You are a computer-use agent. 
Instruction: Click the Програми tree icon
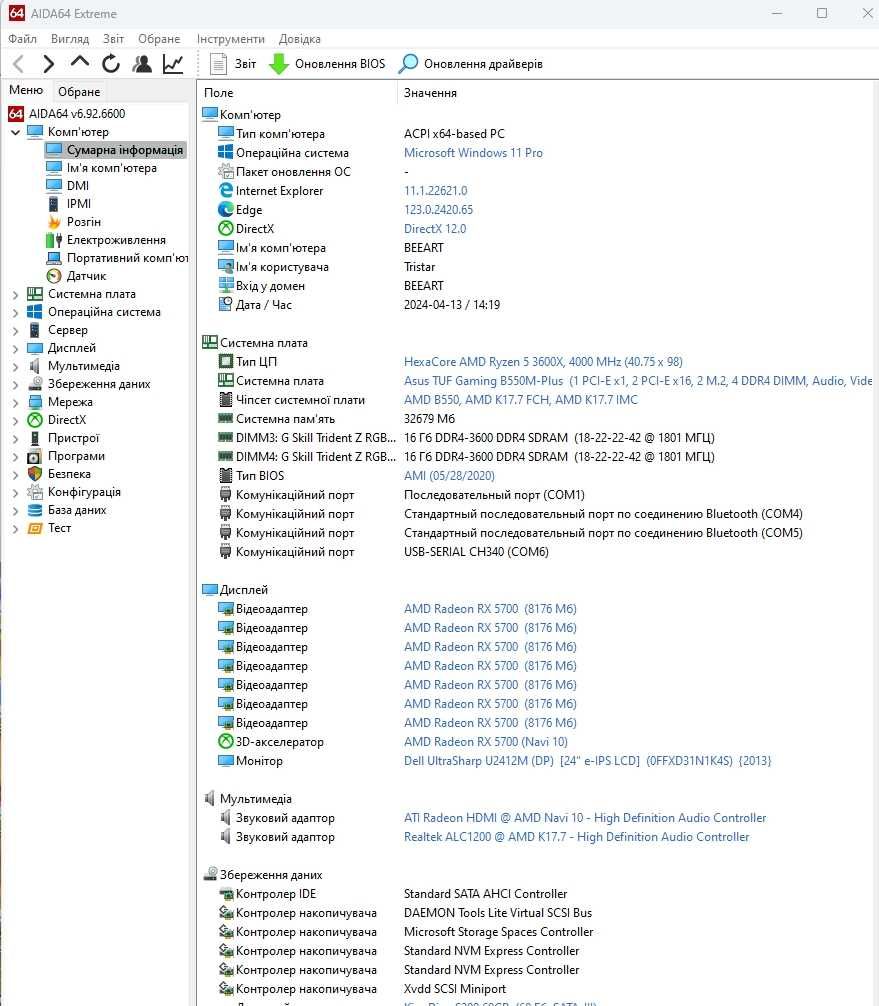[x=35, y=456]
